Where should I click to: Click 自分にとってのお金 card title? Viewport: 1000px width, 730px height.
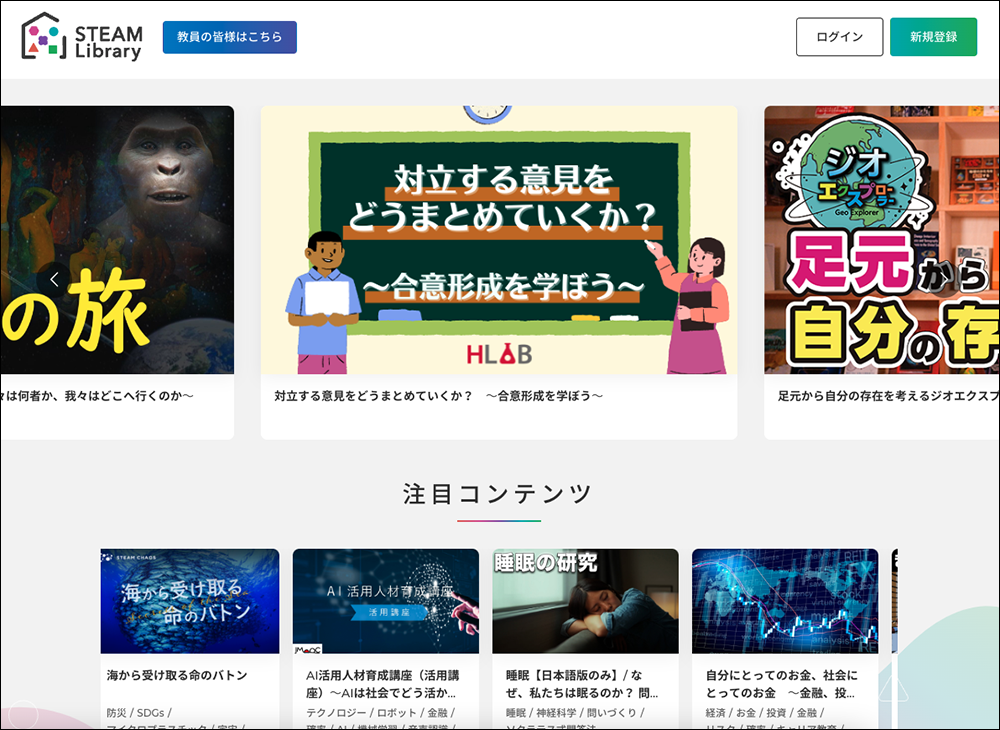pos(782,684)
